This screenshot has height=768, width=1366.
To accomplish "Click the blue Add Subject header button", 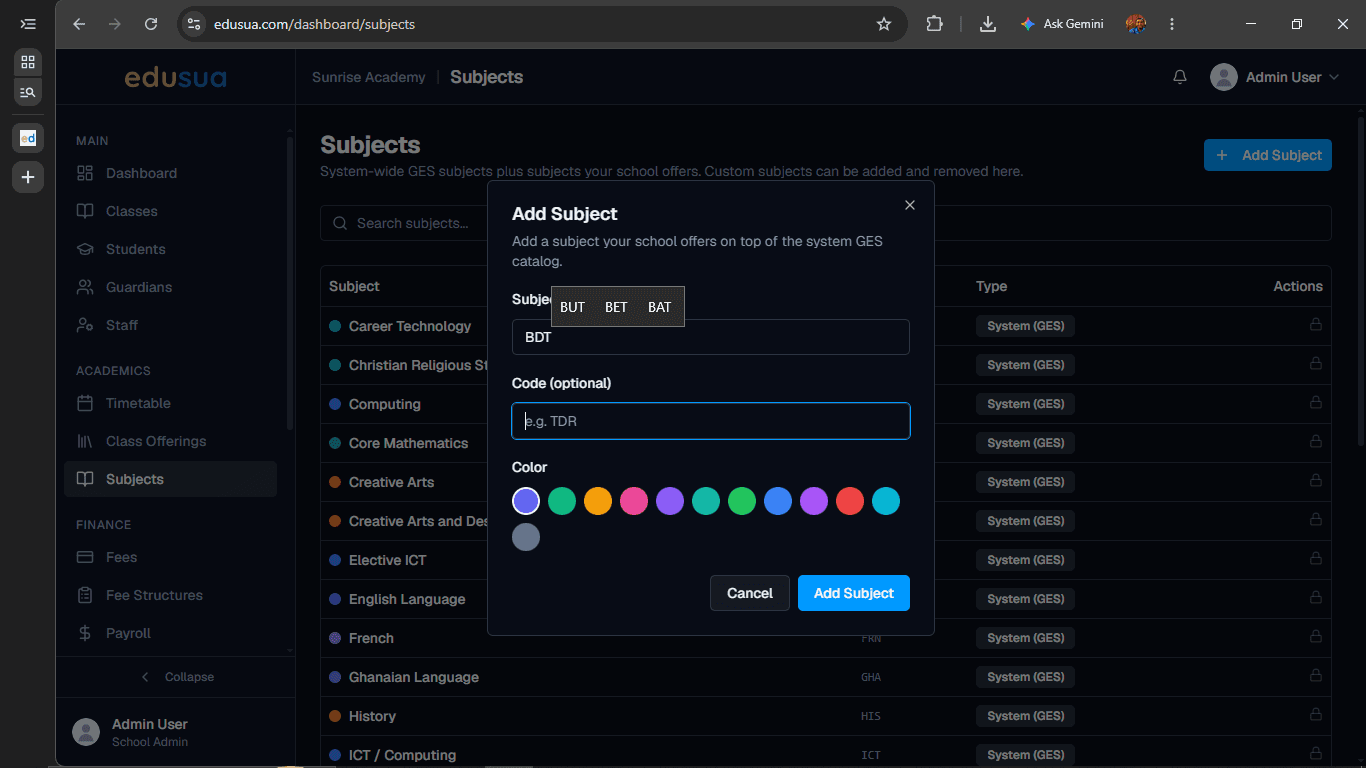I will [x=1268, y=155].
